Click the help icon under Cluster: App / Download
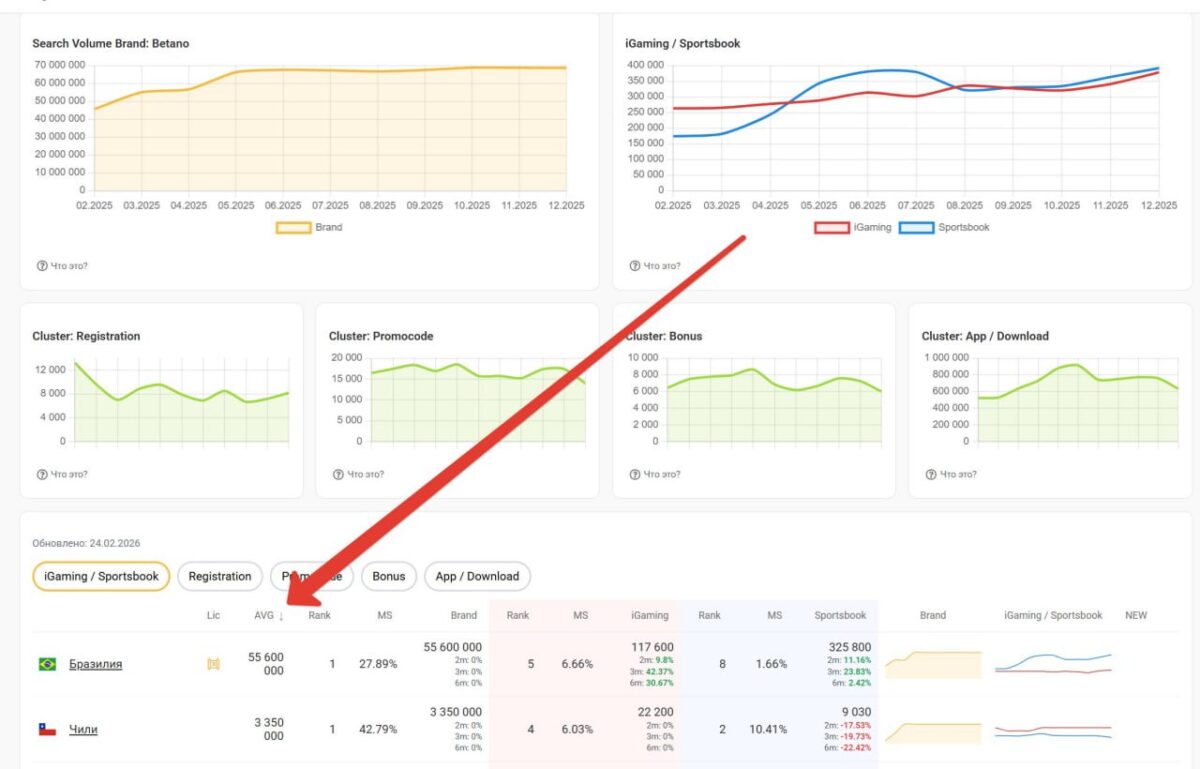The width and height of the screenshot is (1200, 769). tap(932, 474)
